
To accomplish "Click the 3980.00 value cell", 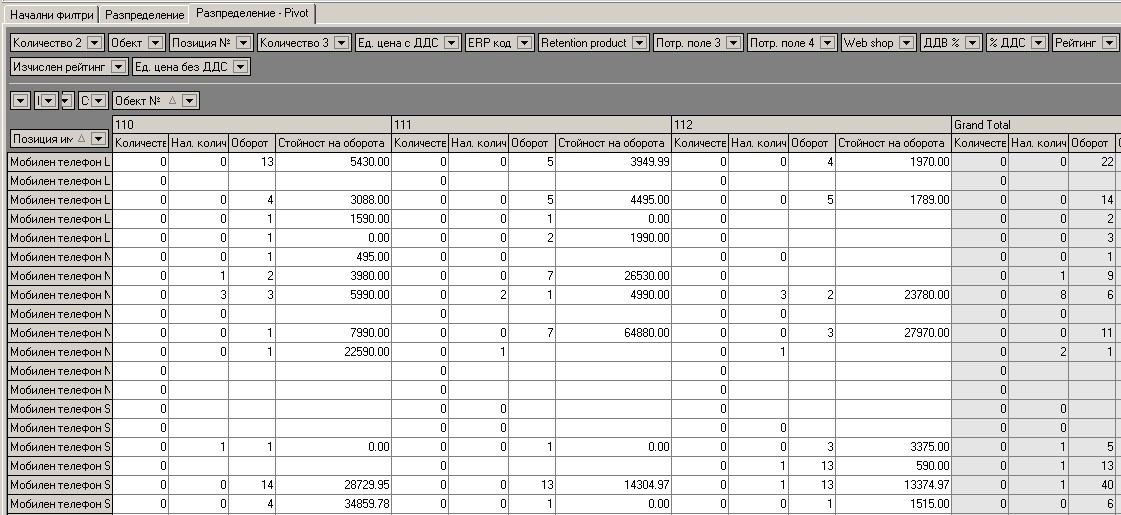I will pos(334,276).
